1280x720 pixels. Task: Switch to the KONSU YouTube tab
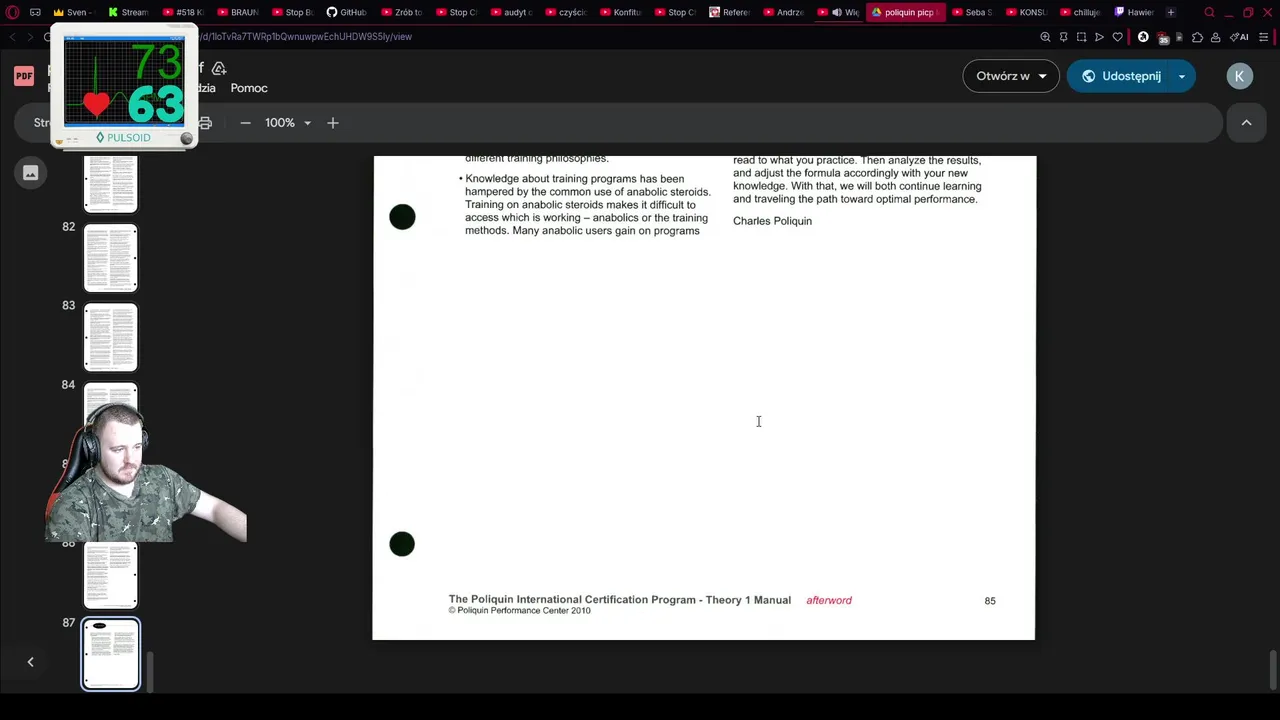coord(1025,12)
